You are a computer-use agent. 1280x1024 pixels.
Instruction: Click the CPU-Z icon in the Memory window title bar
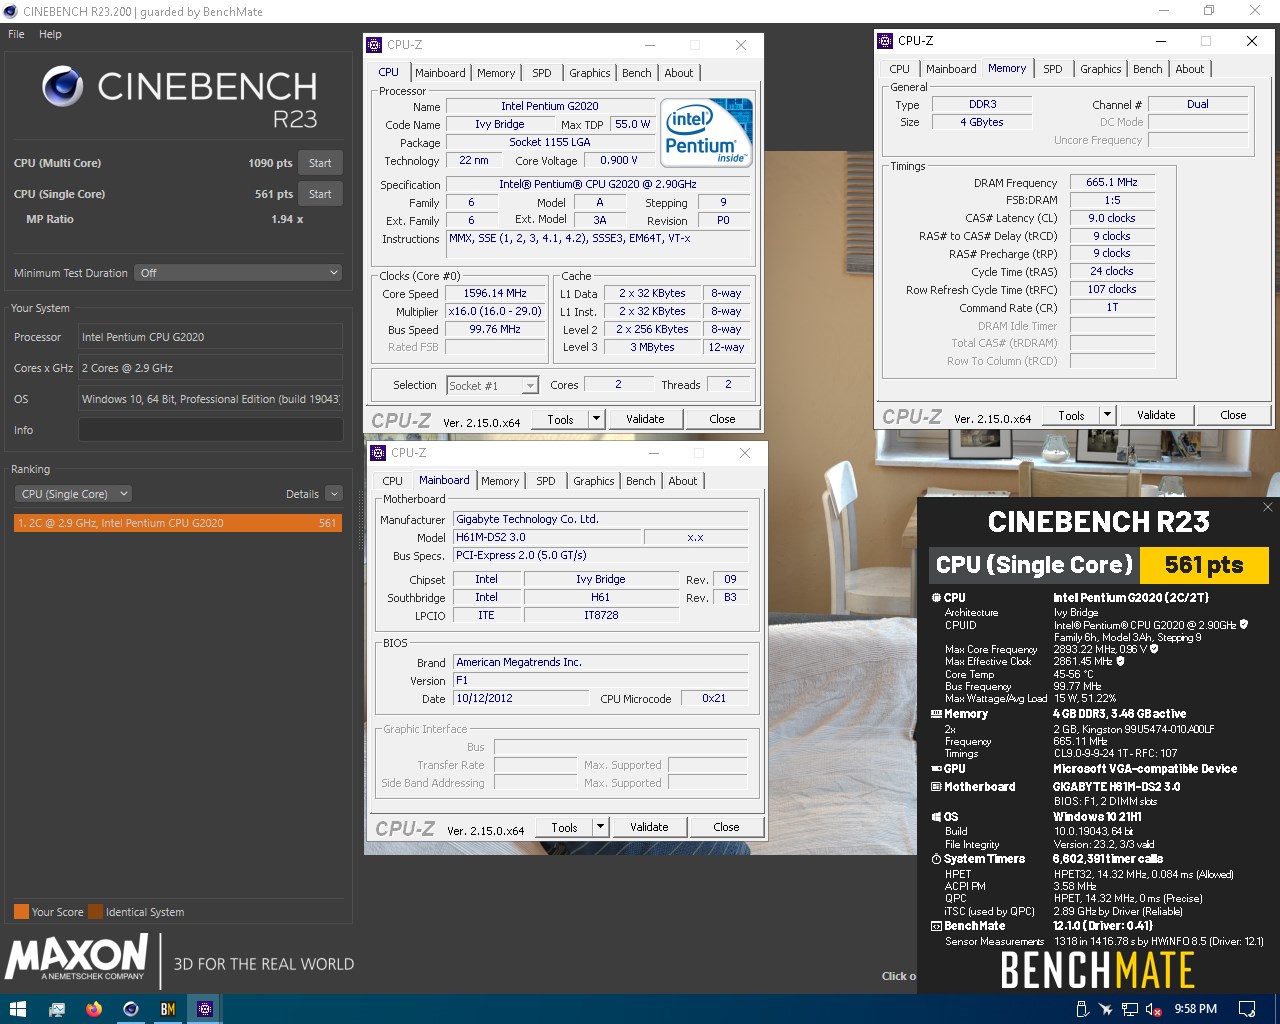tap(884, 41)
